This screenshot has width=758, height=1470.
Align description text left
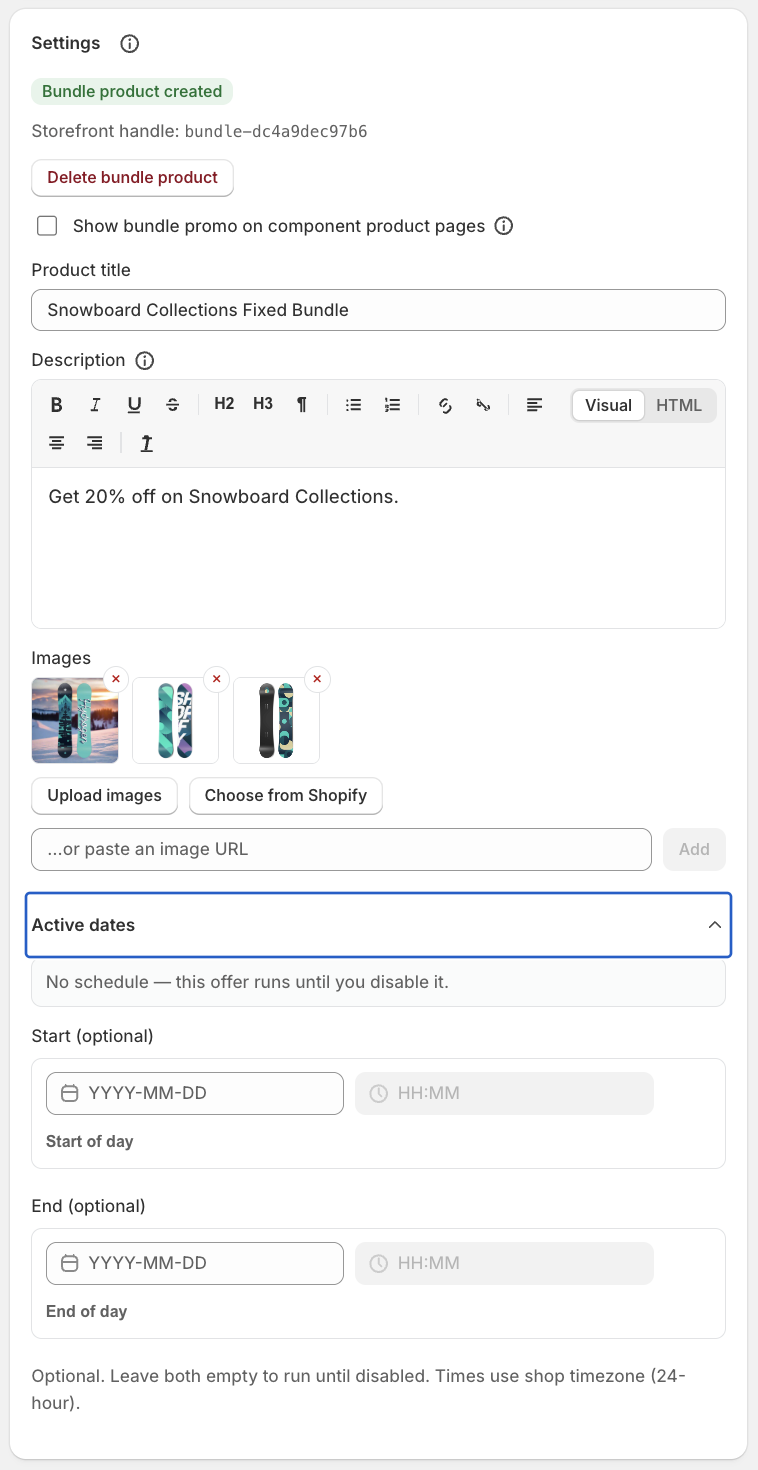point(535,405)
